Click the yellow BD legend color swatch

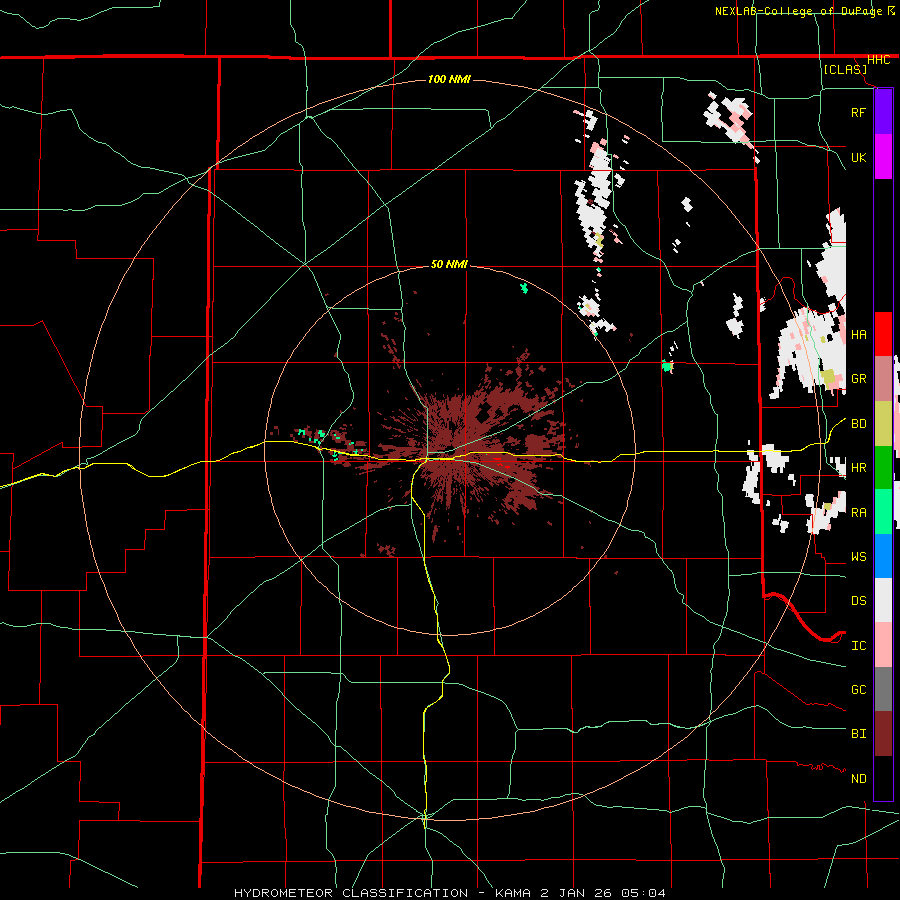[x=883, y=423]
